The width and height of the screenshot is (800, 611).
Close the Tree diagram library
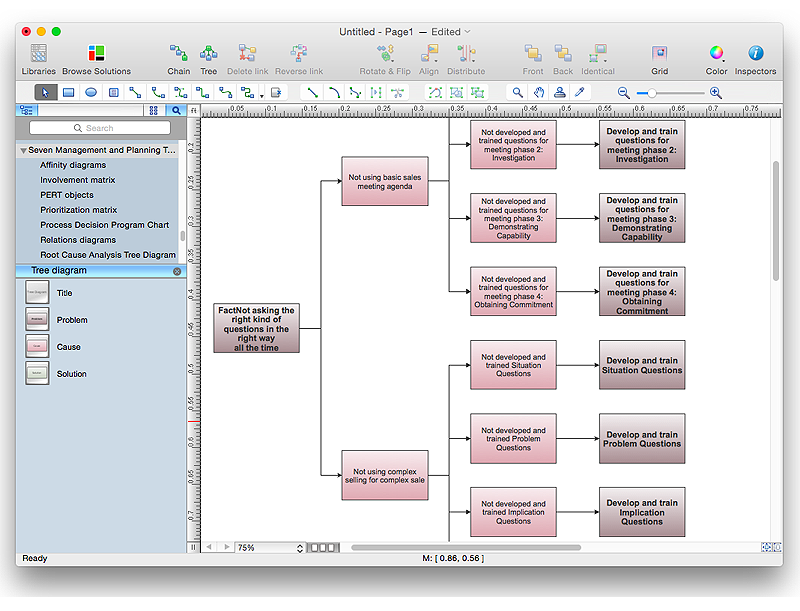(177, 271)
